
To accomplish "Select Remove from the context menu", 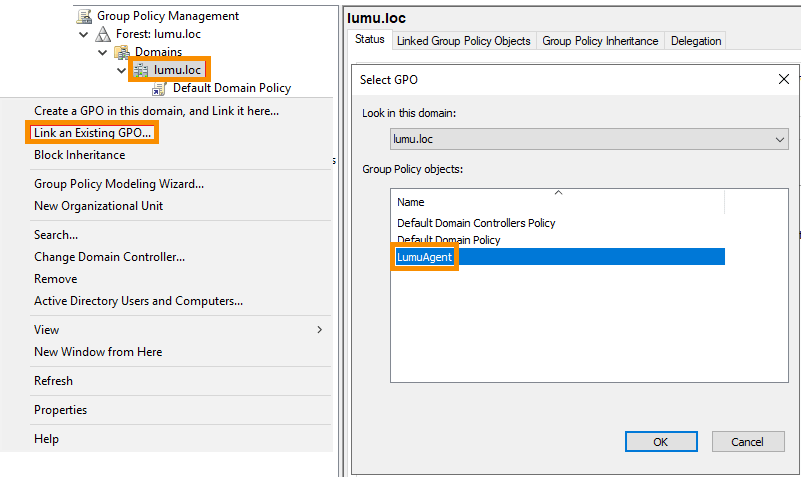I will click(55, 279).
